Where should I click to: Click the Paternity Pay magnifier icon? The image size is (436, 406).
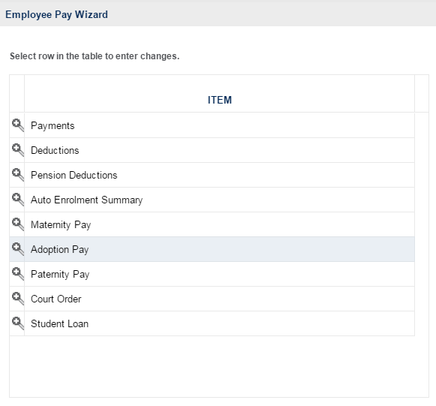tap(18, 274)
